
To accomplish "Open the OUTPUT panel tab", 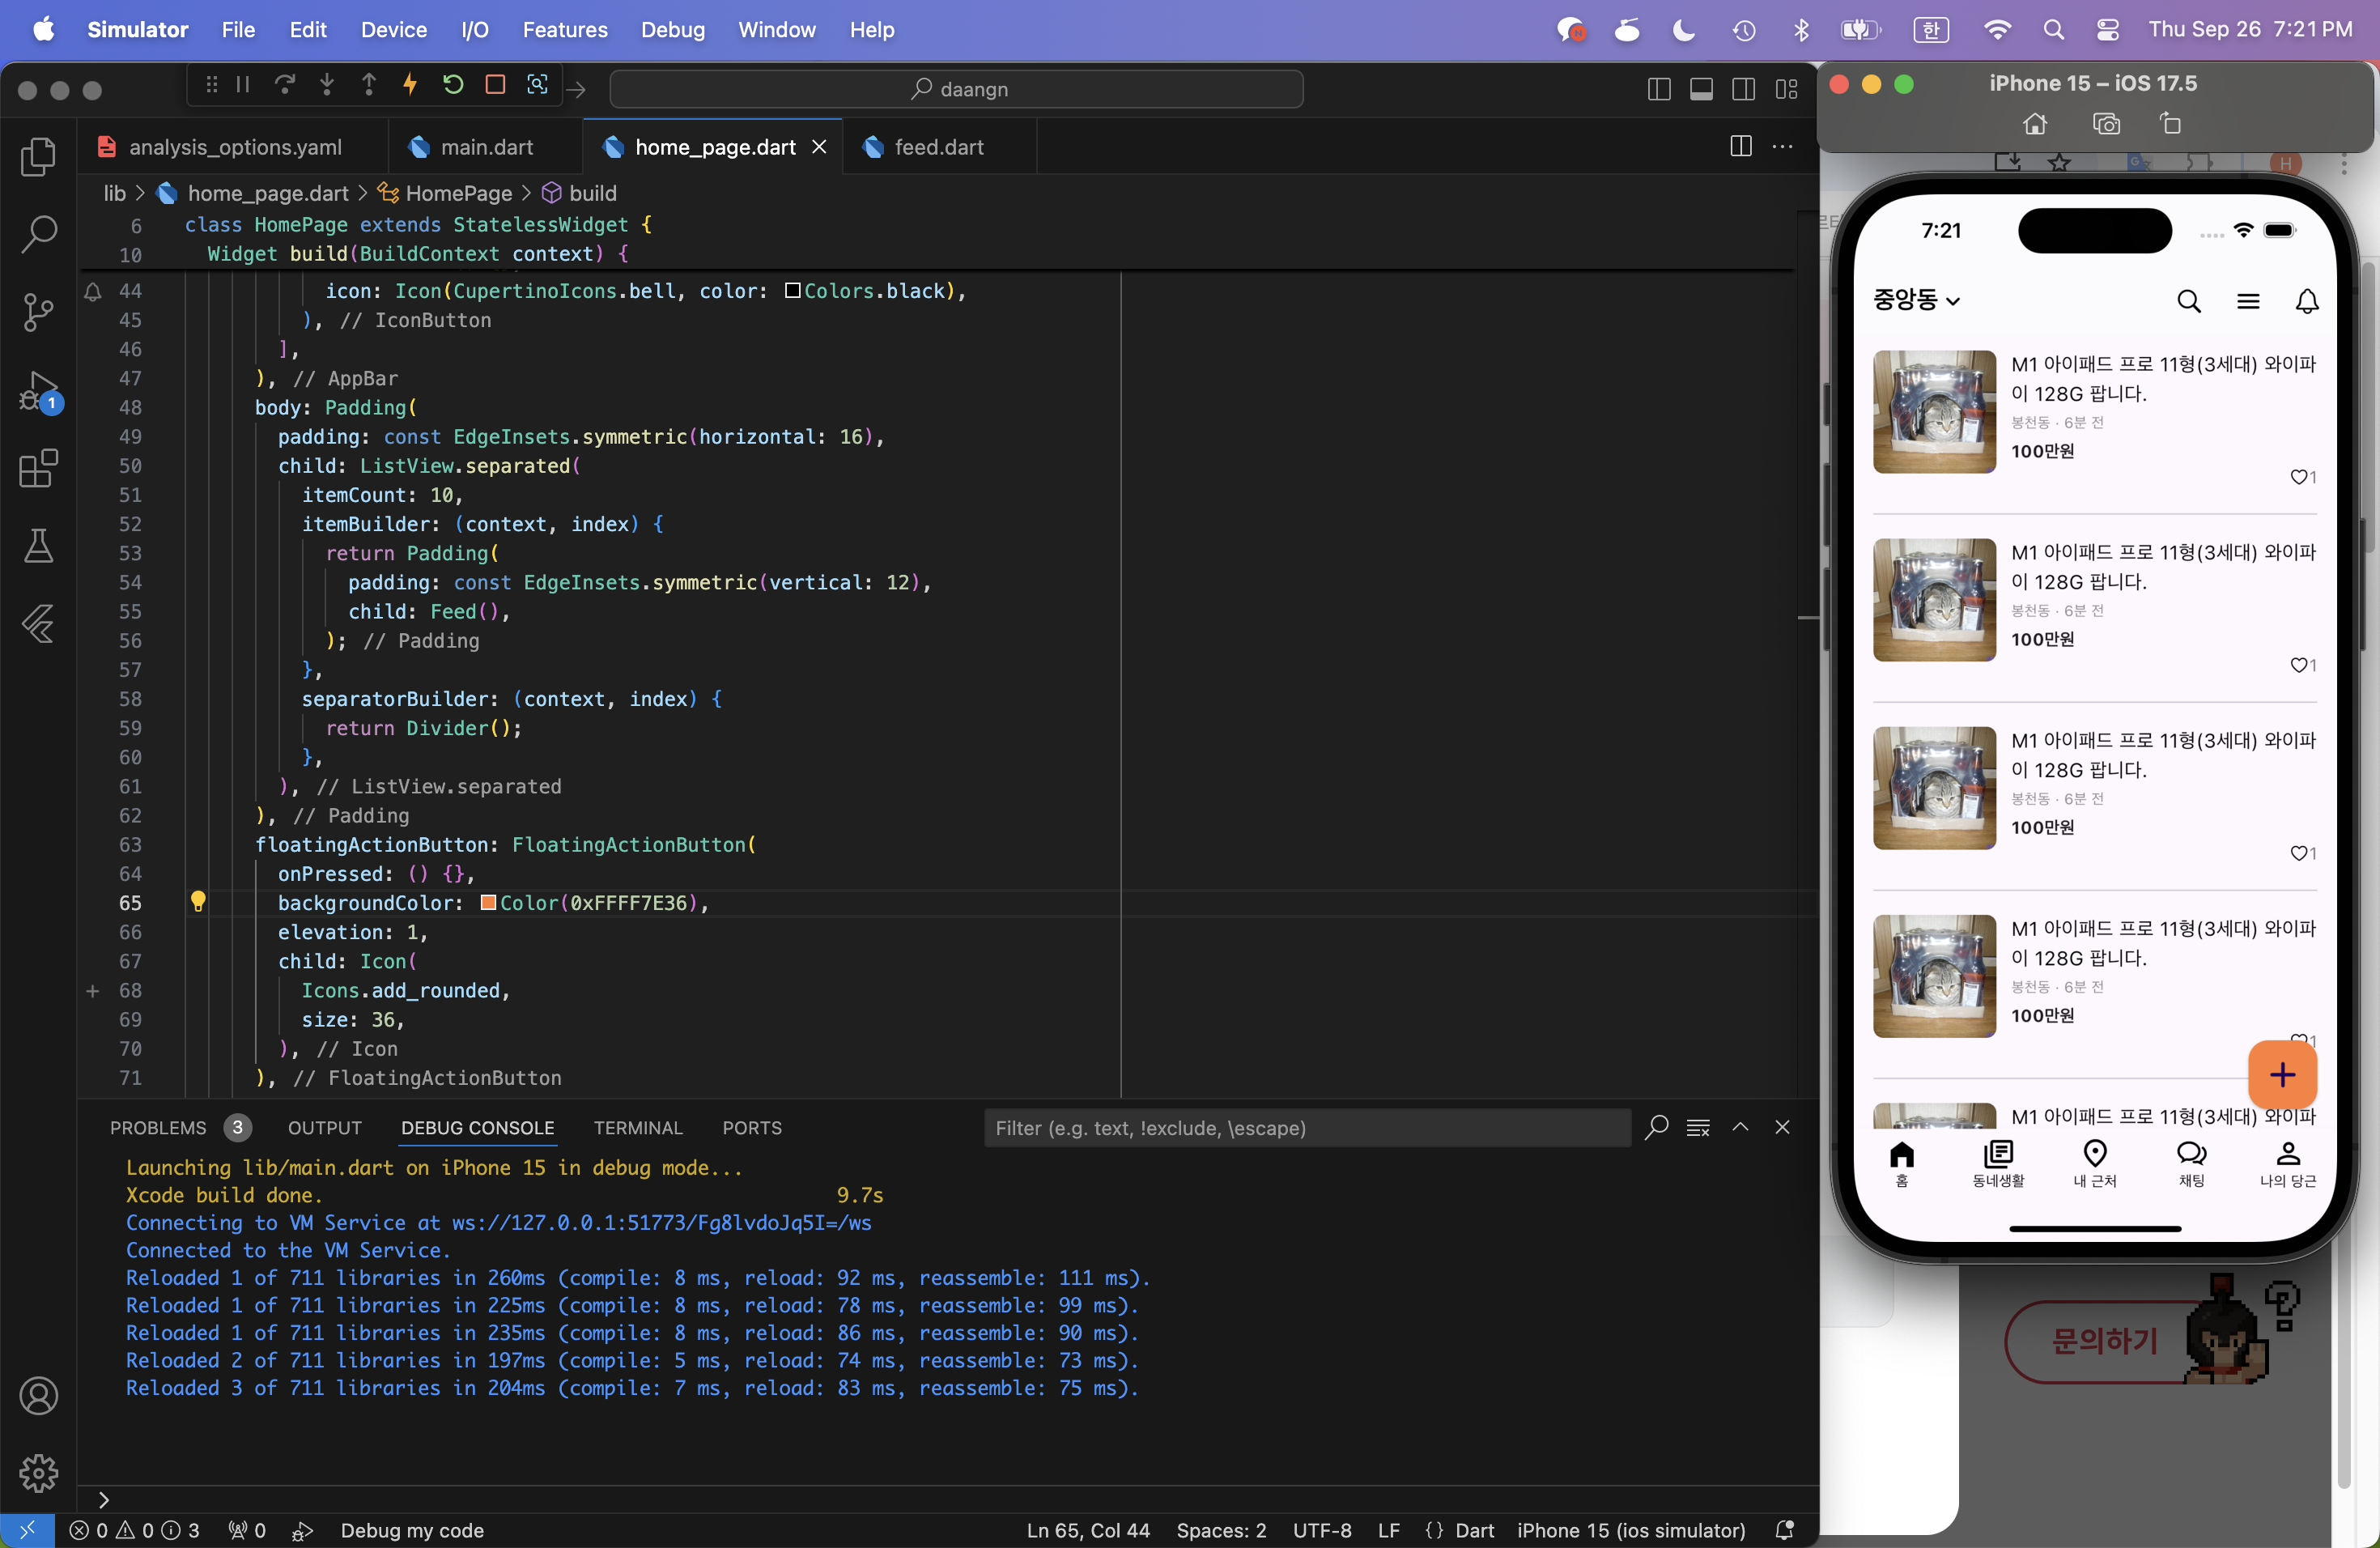I will pos(325,1128).
